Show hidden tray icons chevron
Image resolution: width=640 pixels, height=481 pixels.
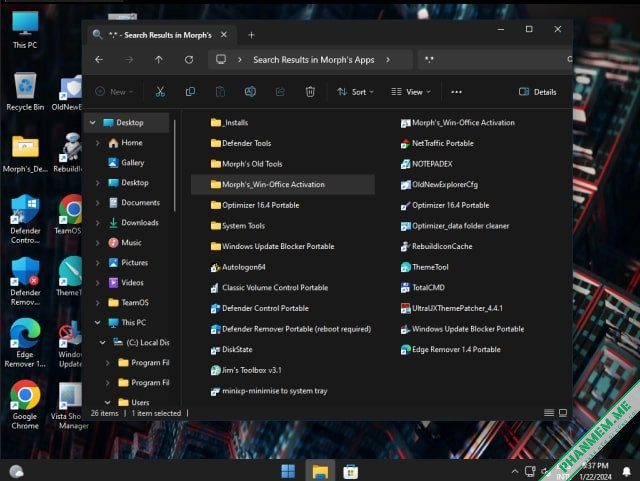[515, 471]
